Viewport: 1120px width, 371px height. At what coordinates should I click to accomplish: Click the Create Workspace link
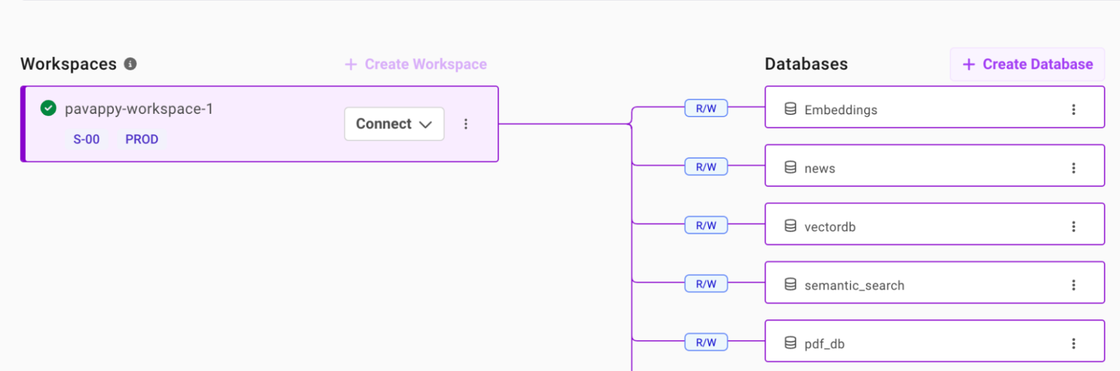[x=416, y=64]
